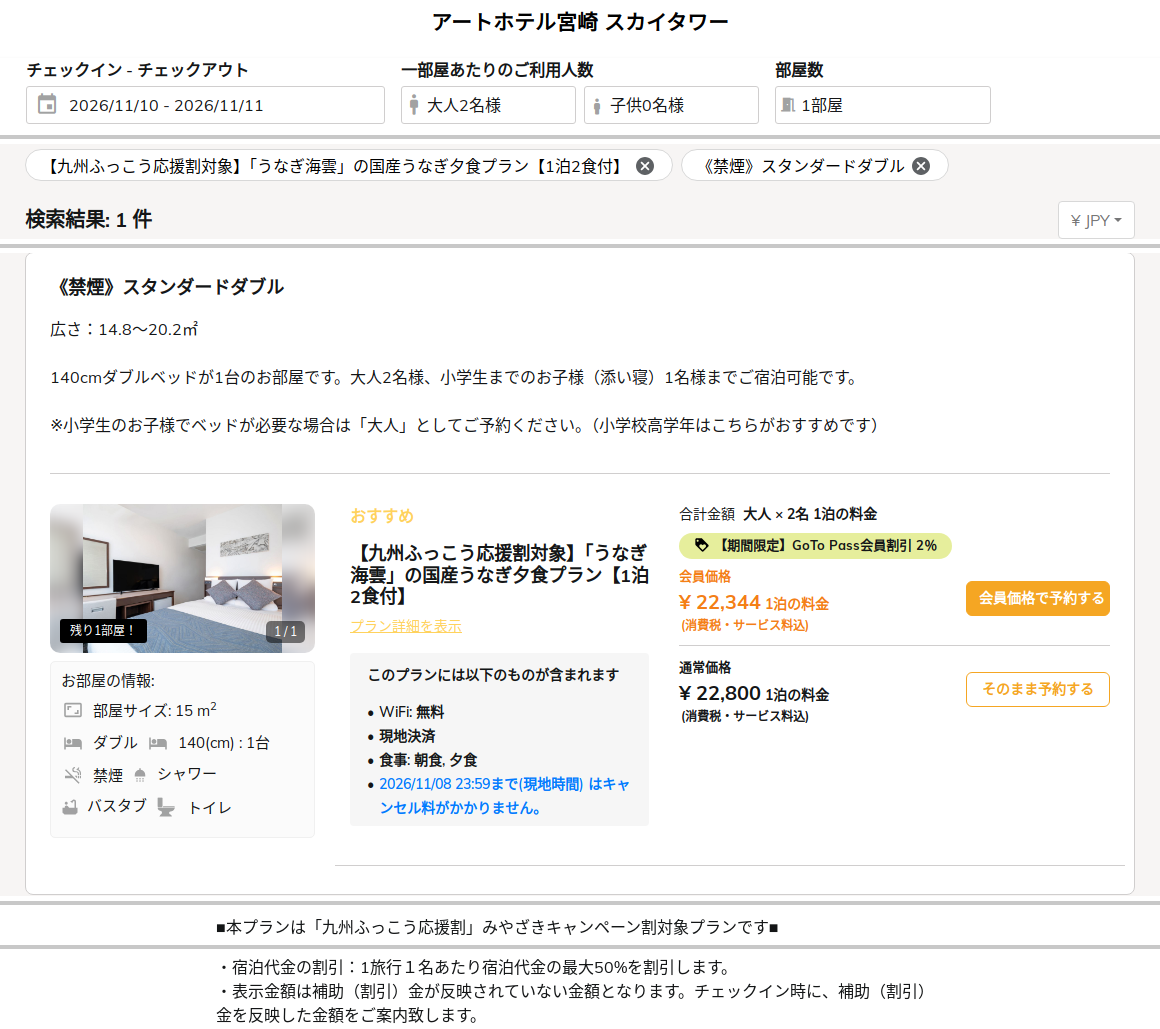Click the bed icon before ダブル
Viewport: 1160px width, 1029px height.
pyautogui.click(x=72, y=743)
